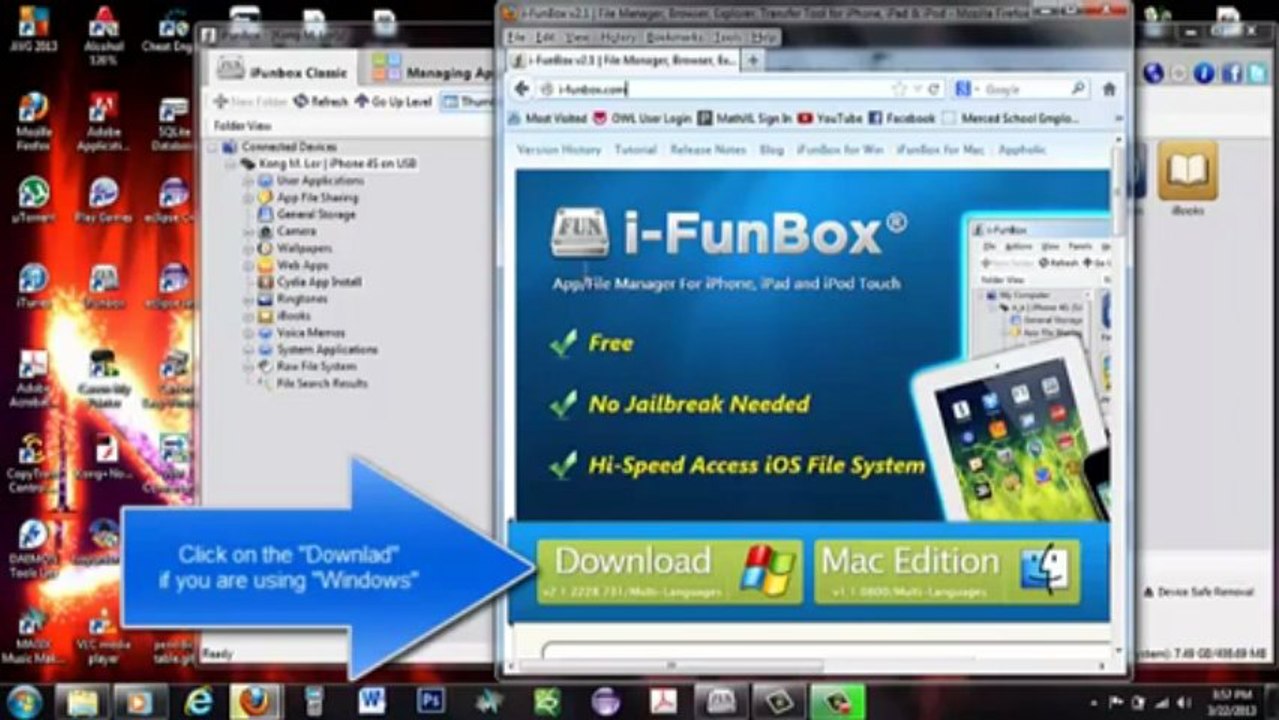The width and height of the screenshot is (1279, 720).
Task: Click Refresh in the iFunbox toolbar
Action: click(x=321, y=102)
